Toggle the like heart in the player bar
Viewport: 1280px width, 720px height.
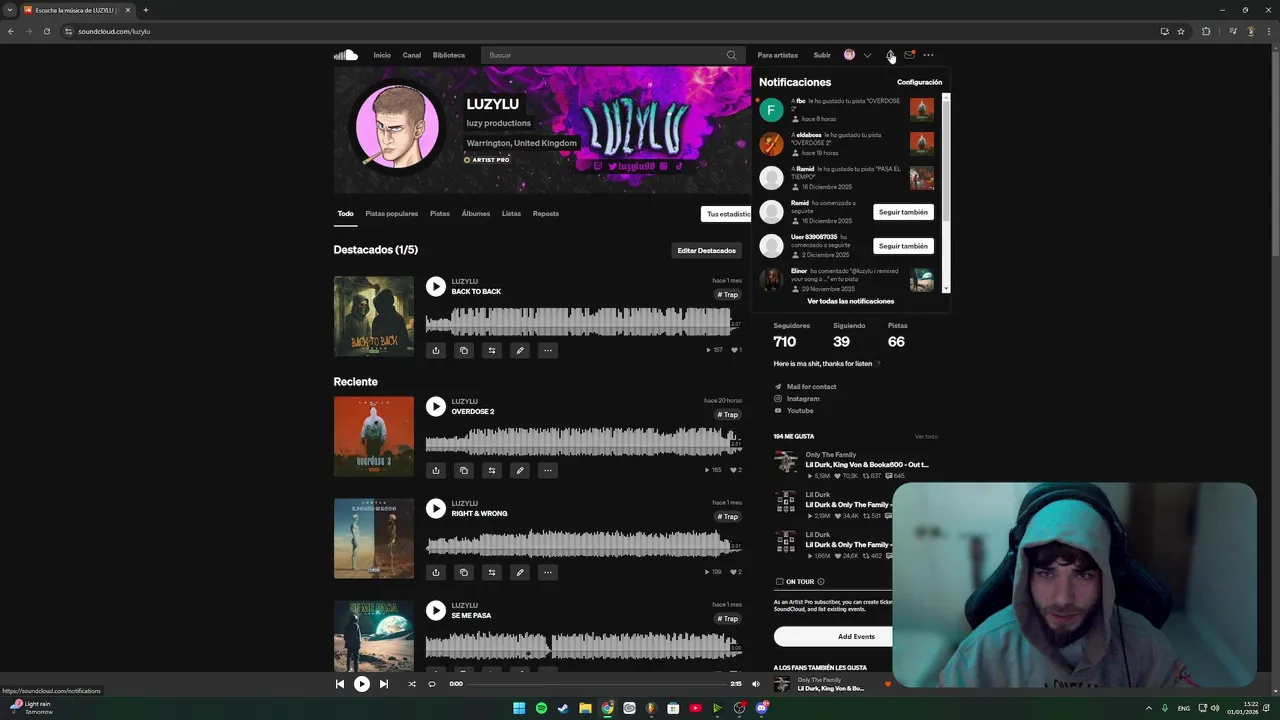coord(887,685)
